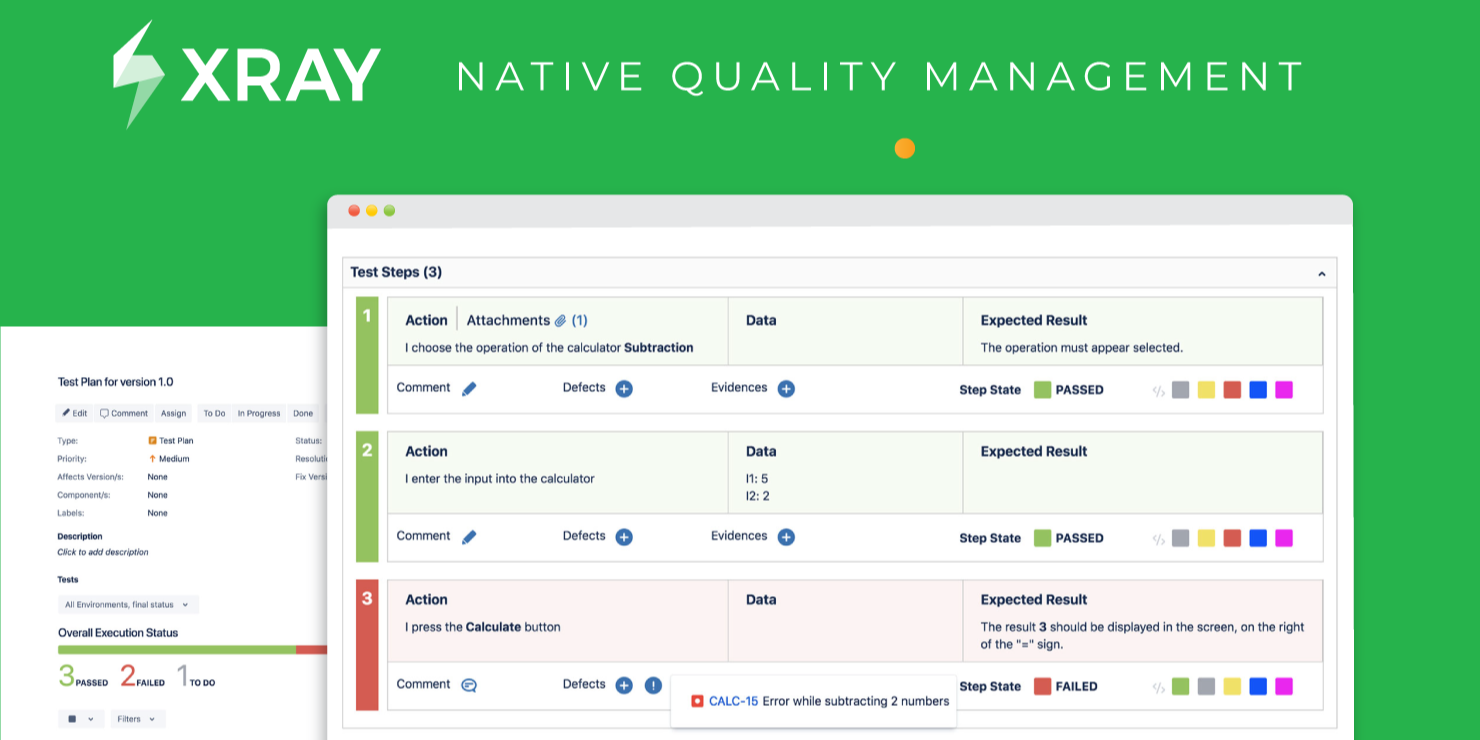Open the CALC-15 defect link
The image size is (1480, 740).
733,701
